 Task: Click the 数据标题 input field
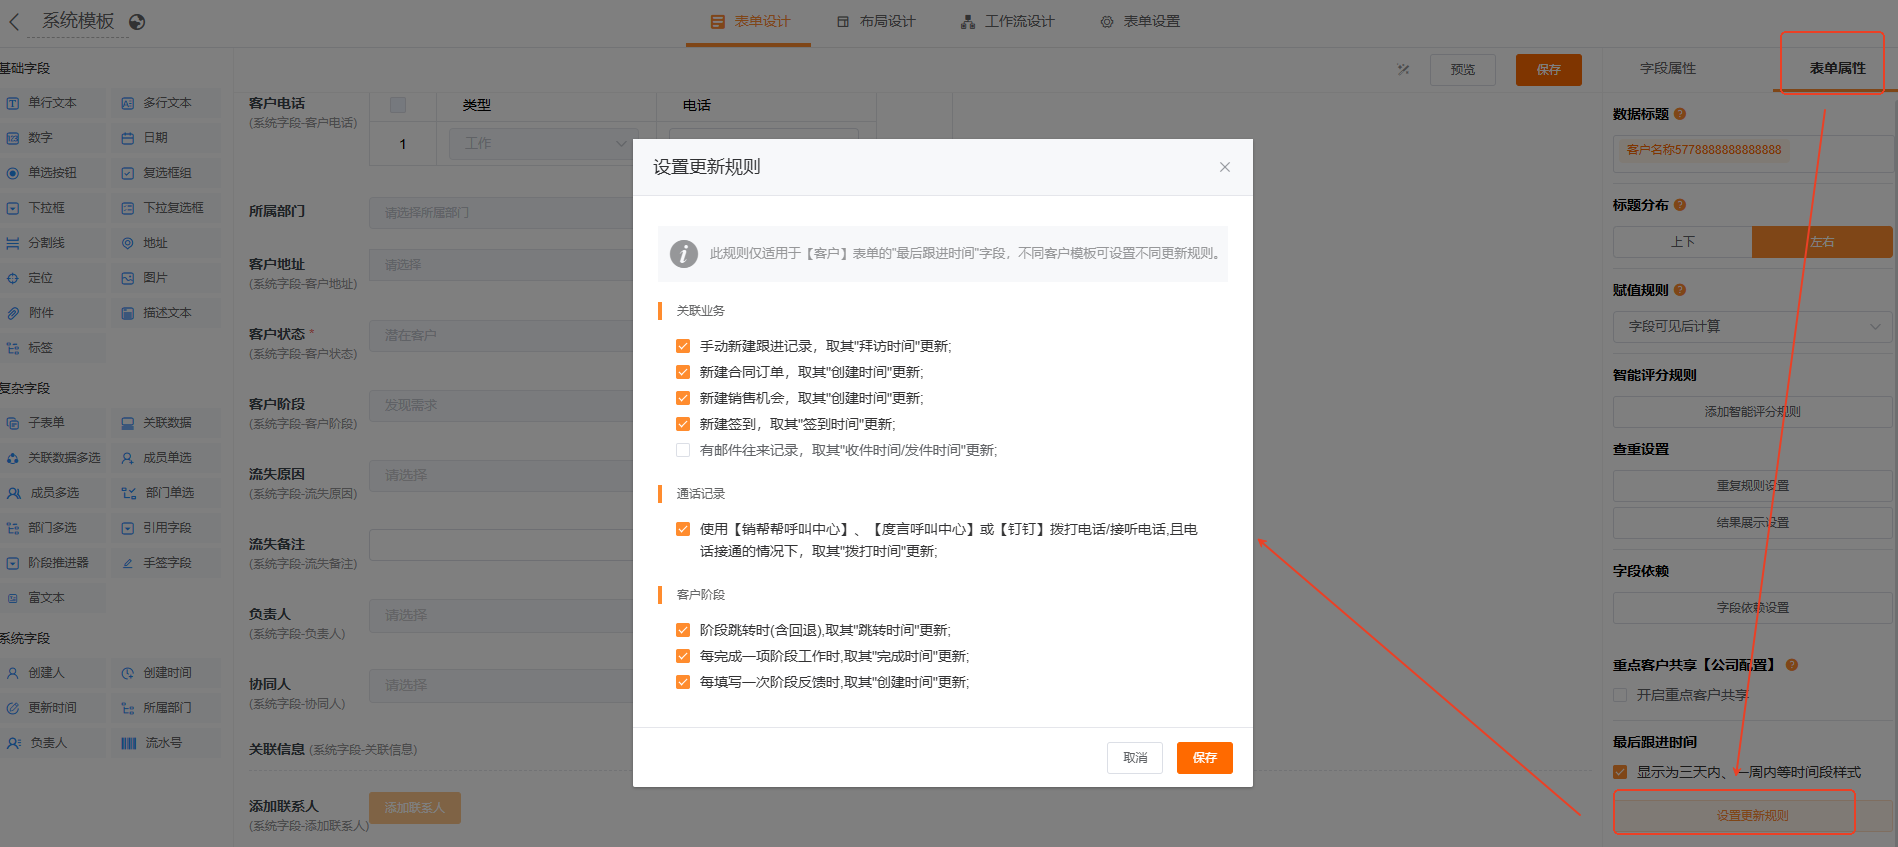point(1752,151)
